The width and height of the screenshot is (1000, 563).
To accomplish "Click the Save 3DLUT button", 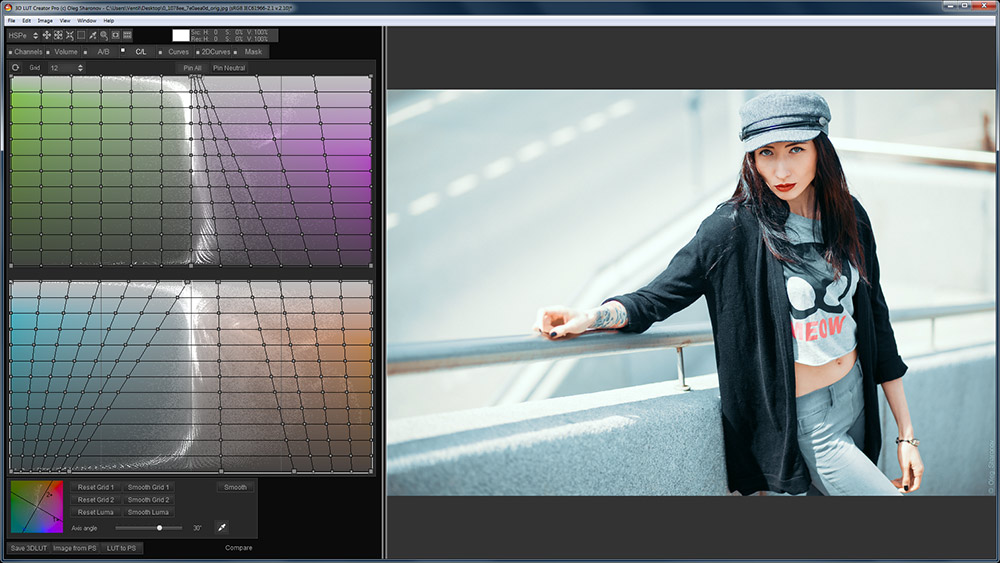I will [x=28, y=548].
